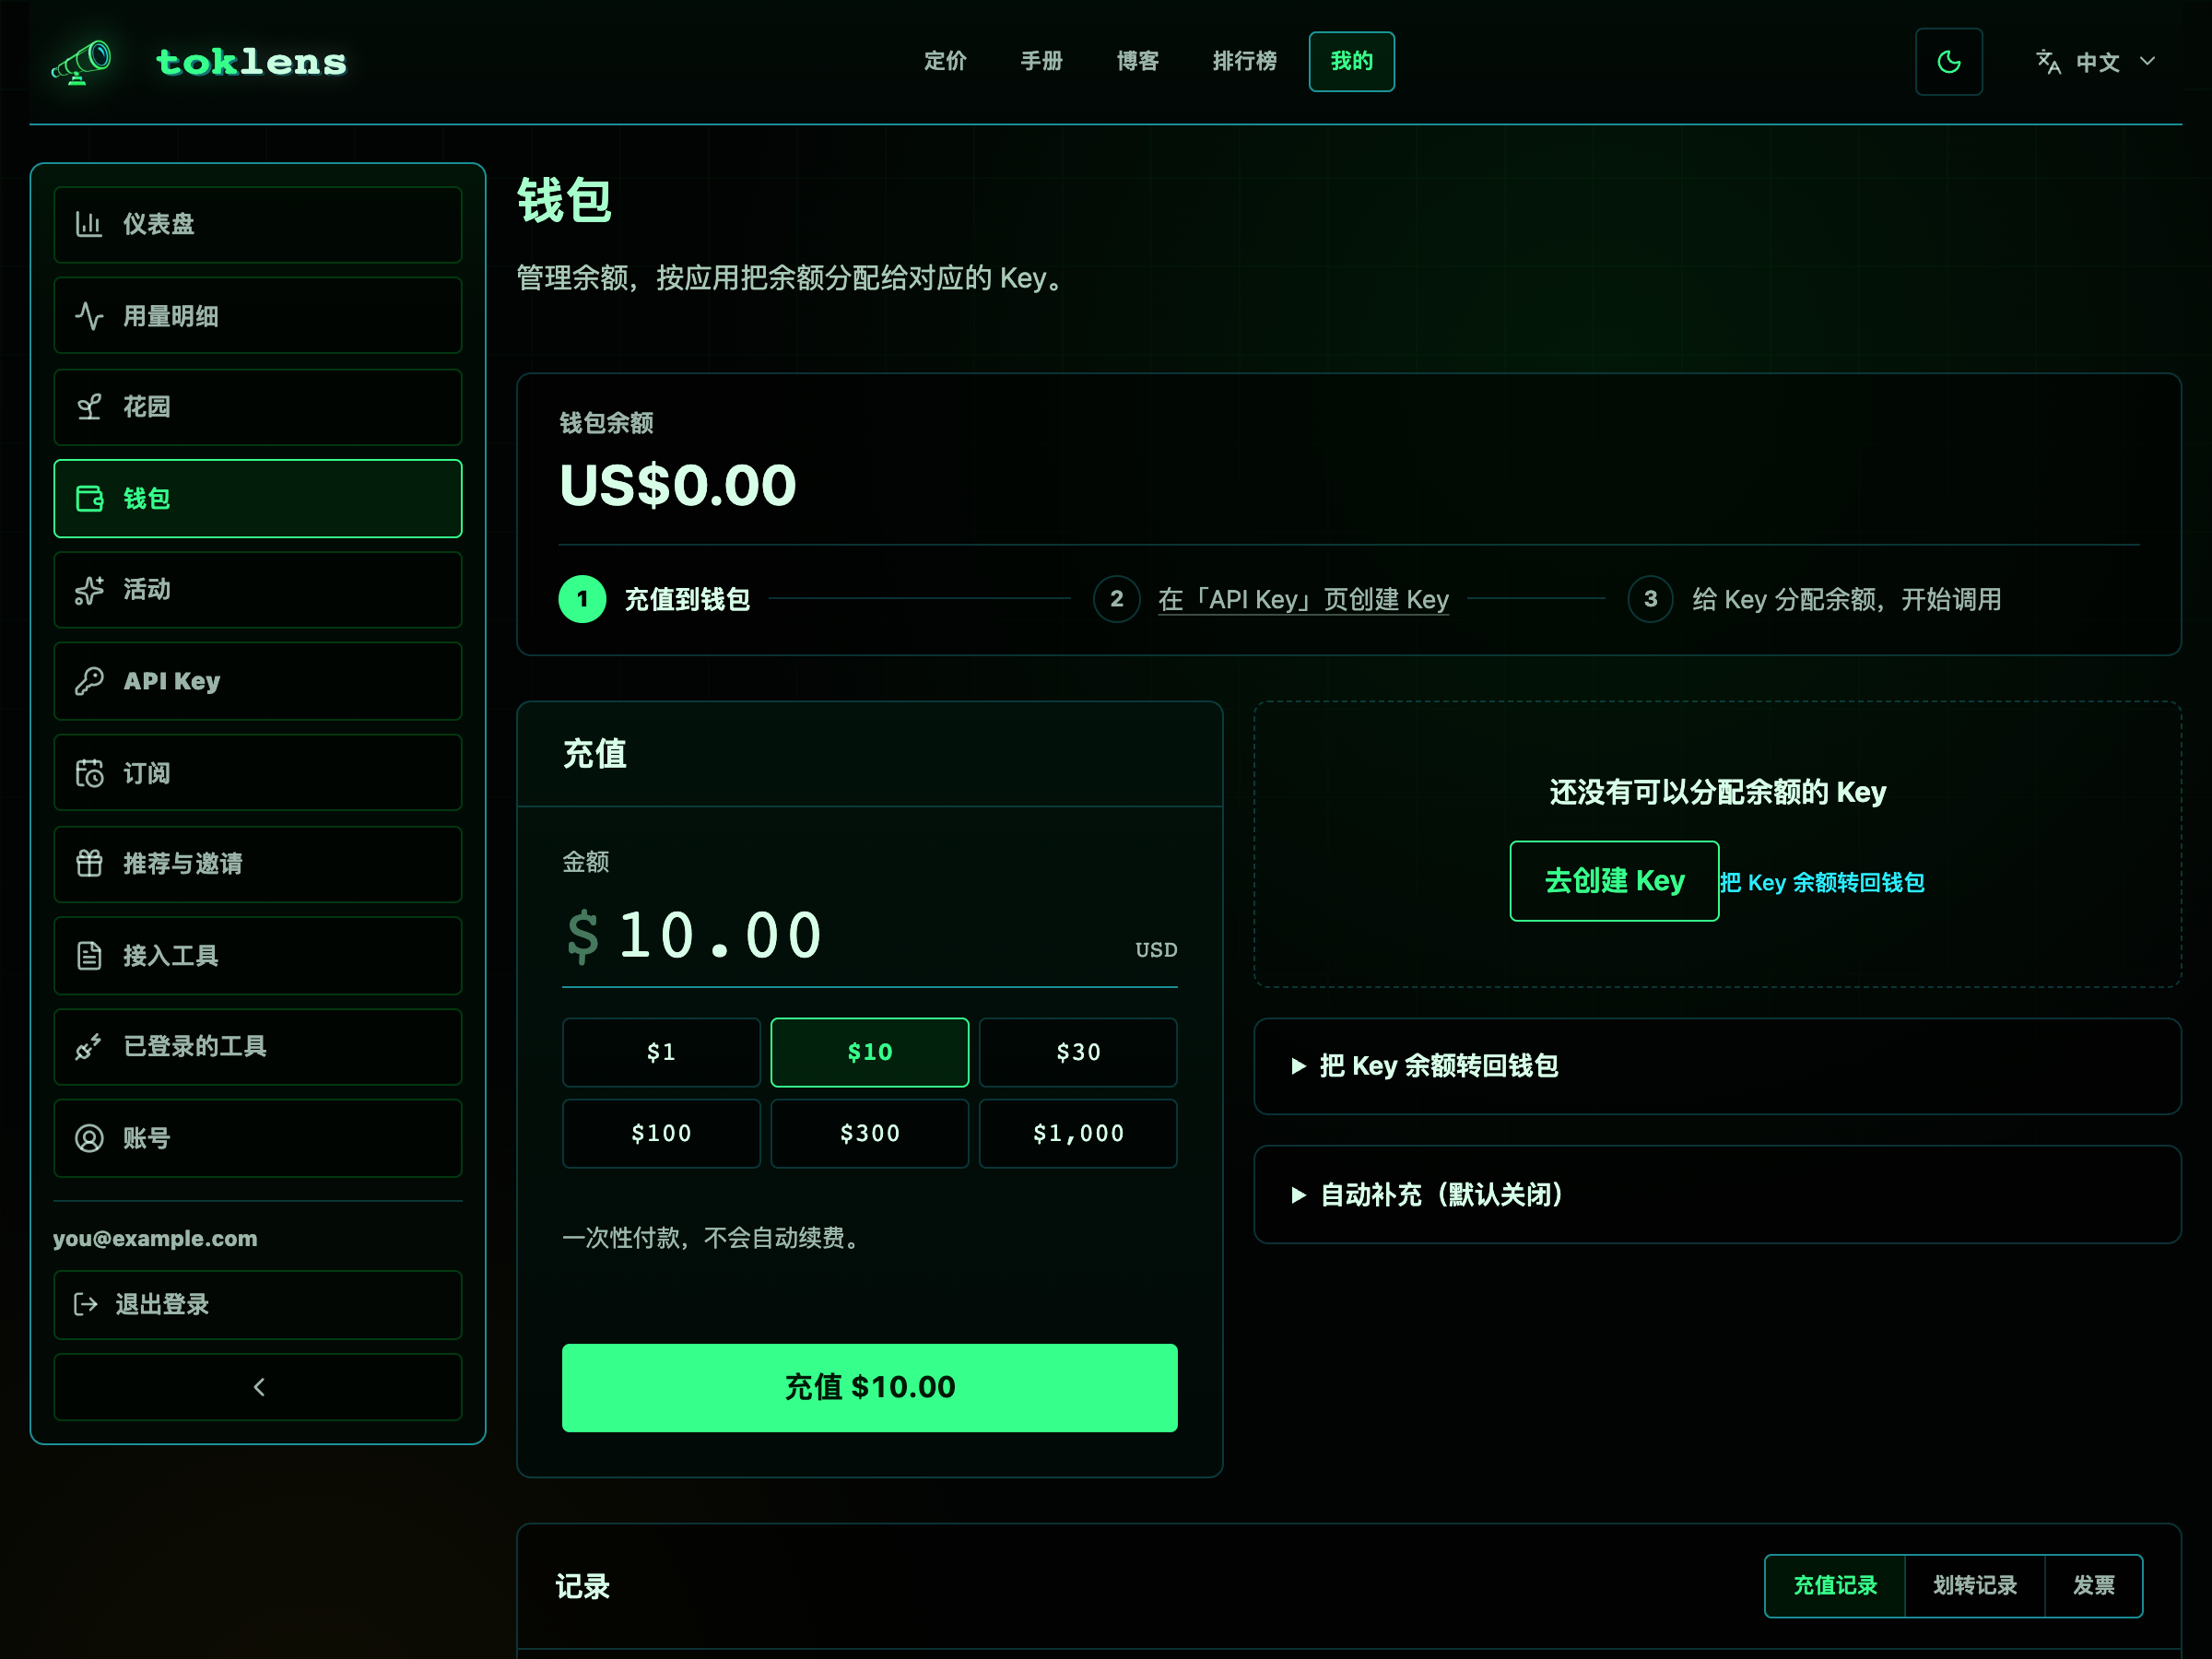
Task: Click the 活动 sparkle star icon
Action: coord(89,590)
